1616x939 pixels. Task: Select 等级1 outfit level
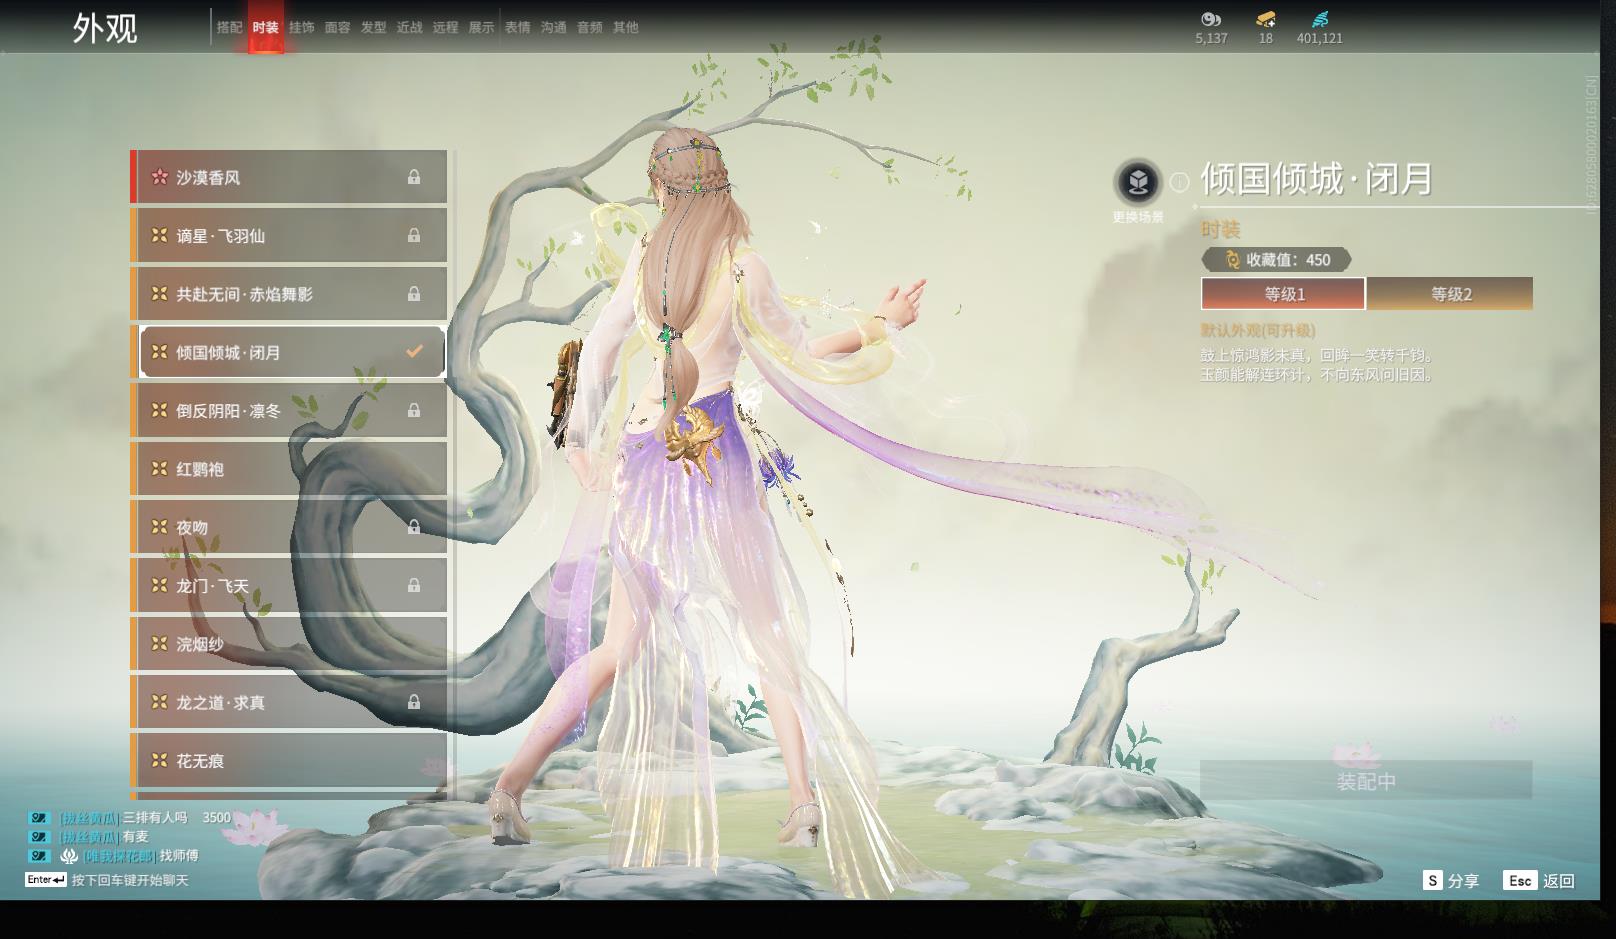(1283, 294)
